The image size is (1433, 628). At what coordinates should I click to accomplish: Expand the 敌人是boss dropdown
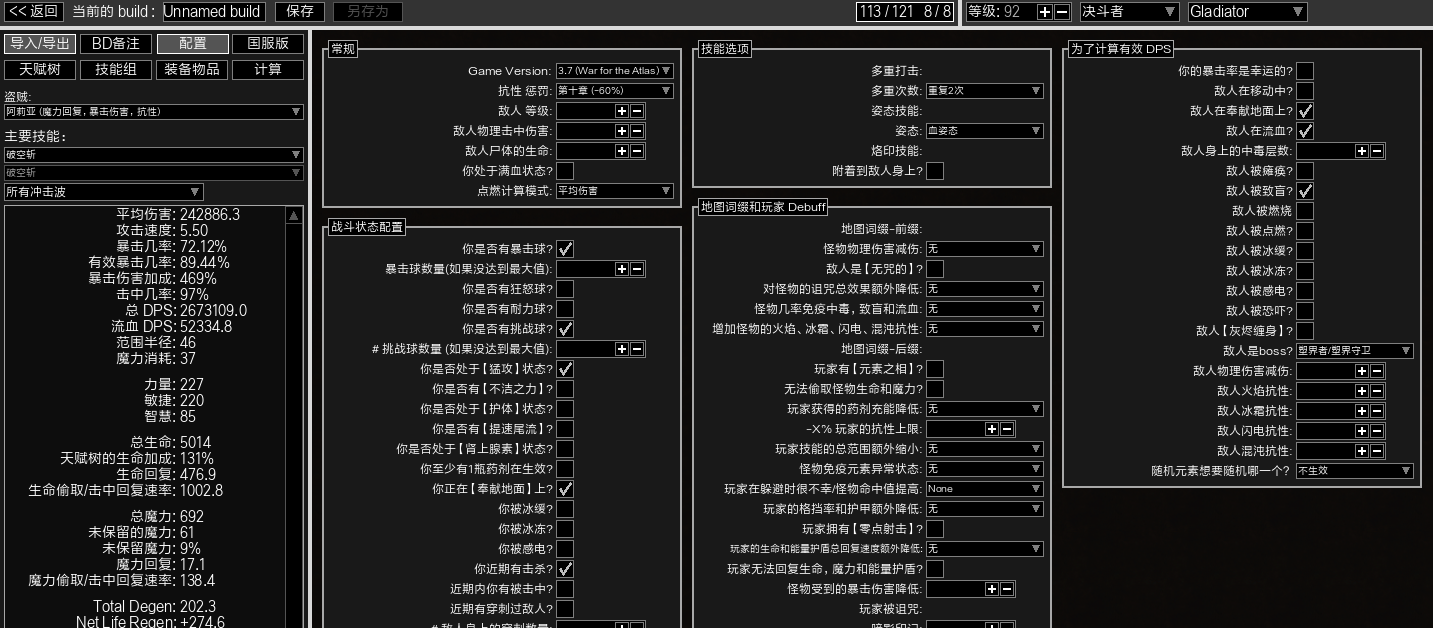(x=1354, y=351)
